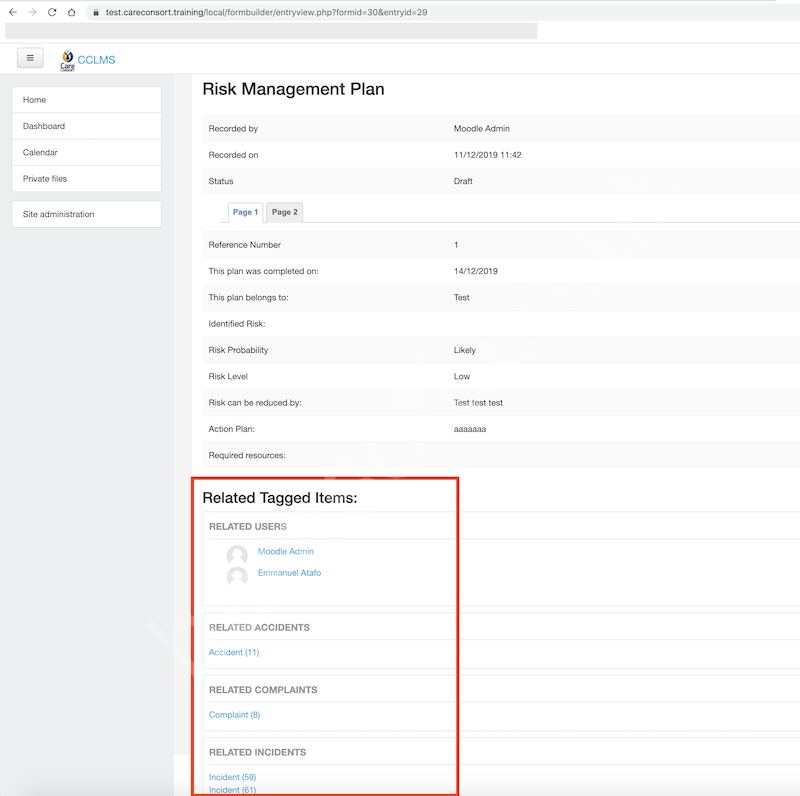Switch to the Page 2 tab
800x796 pixels.
pyautogui.click(x=285, y=212)
